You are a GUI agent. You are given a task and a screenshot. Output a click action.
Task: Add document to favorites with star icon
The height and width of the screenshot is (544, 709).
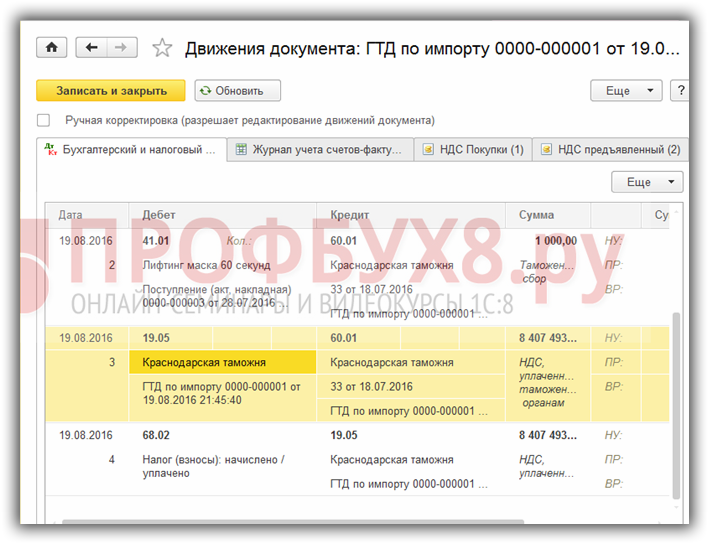pos(162,48)
